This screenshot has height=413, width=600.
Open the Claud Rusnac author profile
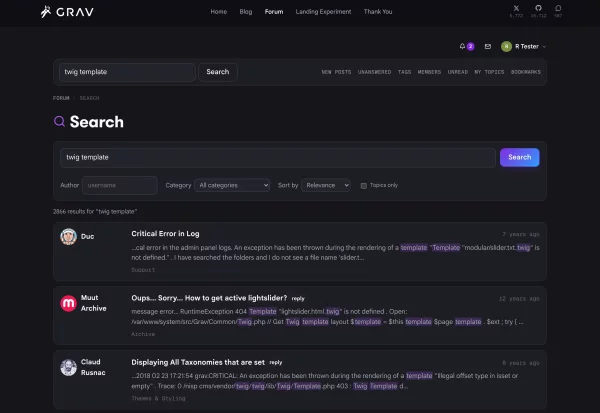point(93,367)
